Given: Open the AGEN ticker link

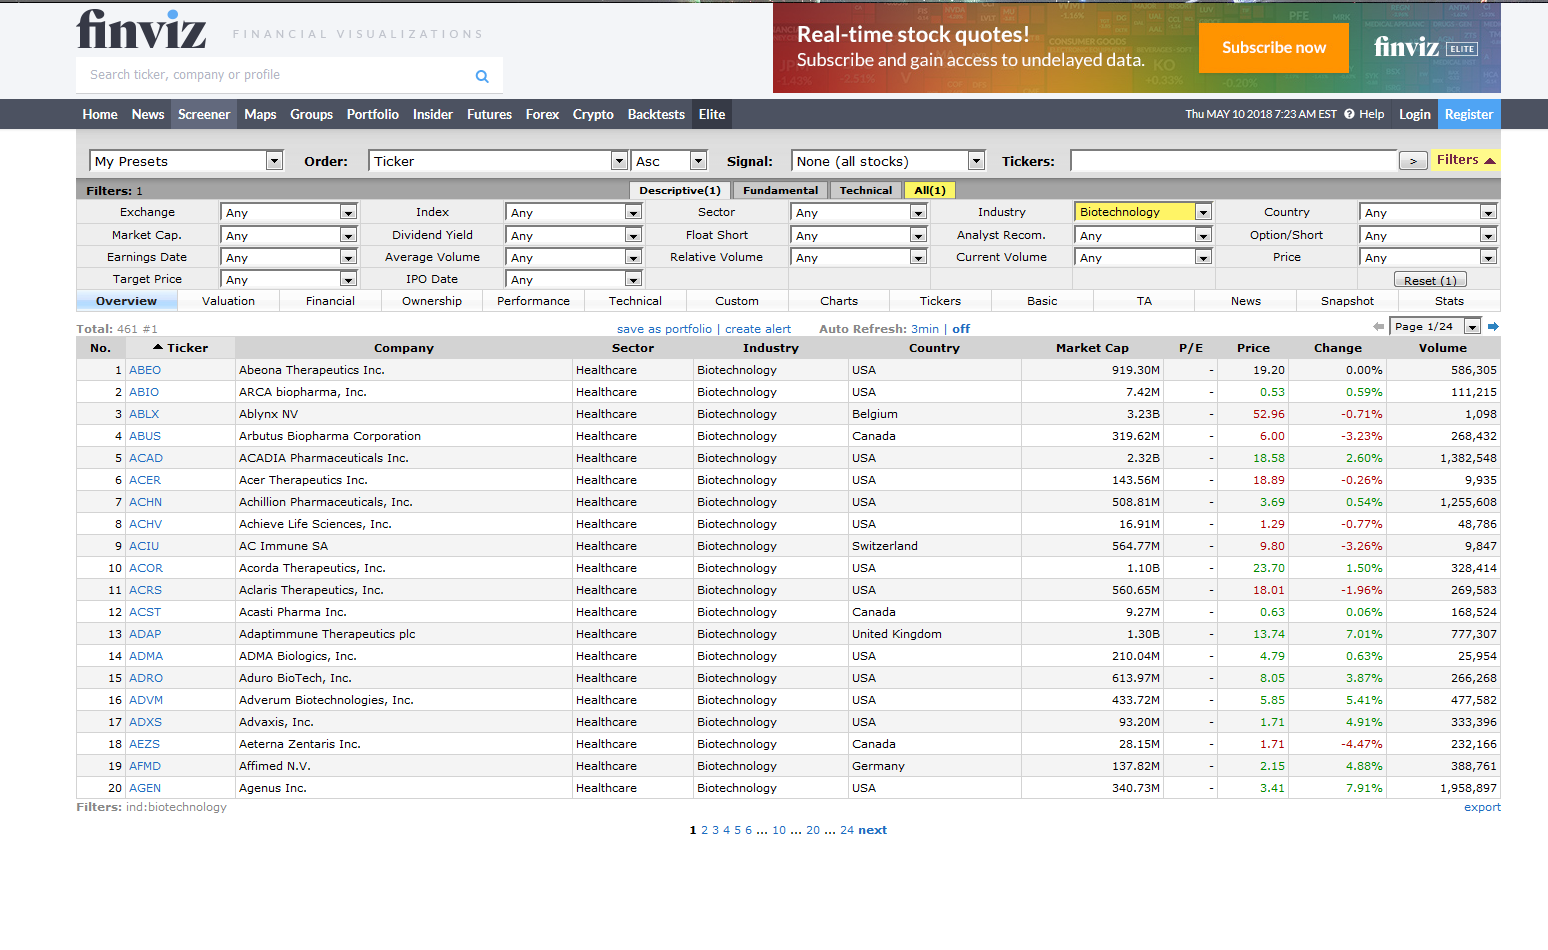Looking at the screenshot, I should pos(145,788).
